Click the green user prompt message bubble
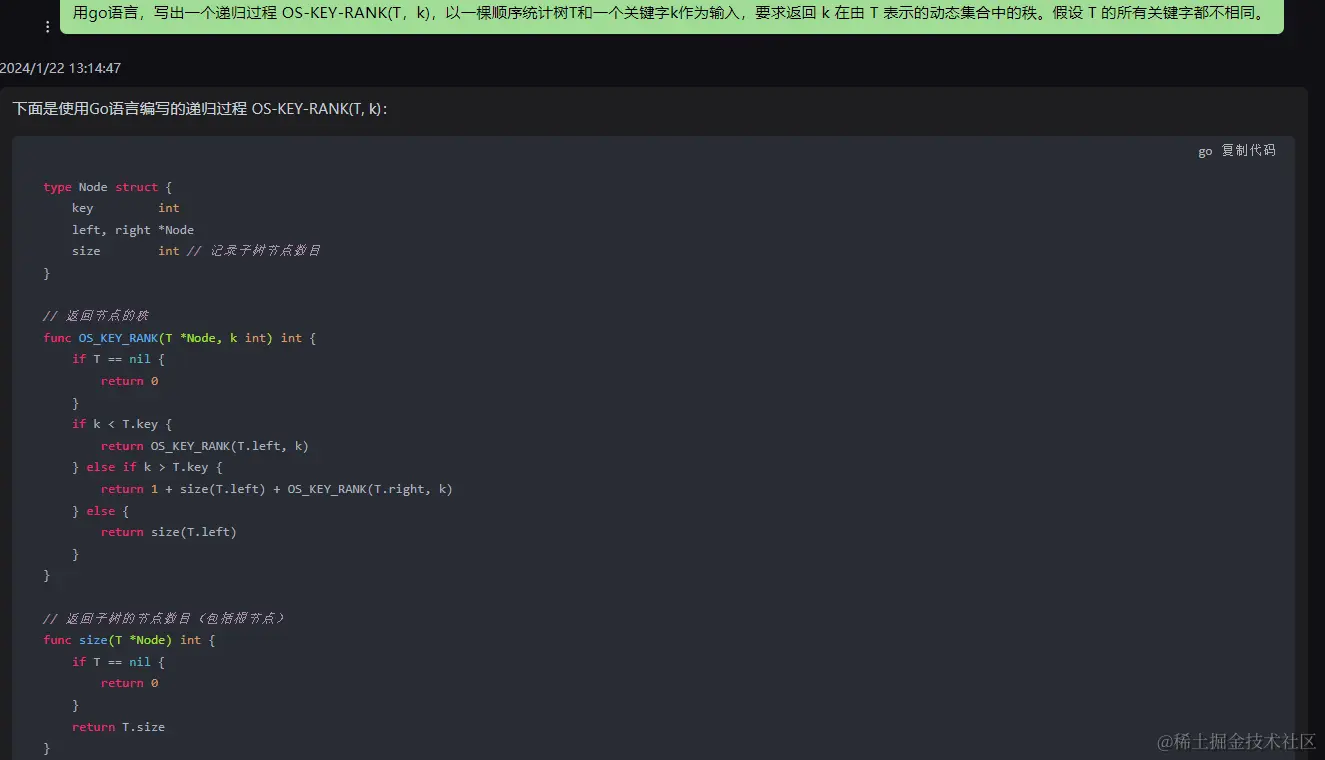Screen dimensions: 1325x760 pos(671,16)
